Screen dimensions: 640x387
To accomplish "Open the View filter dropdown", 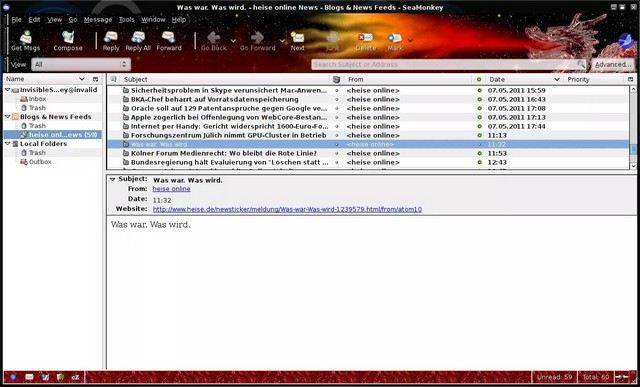I will click(81, 64).
